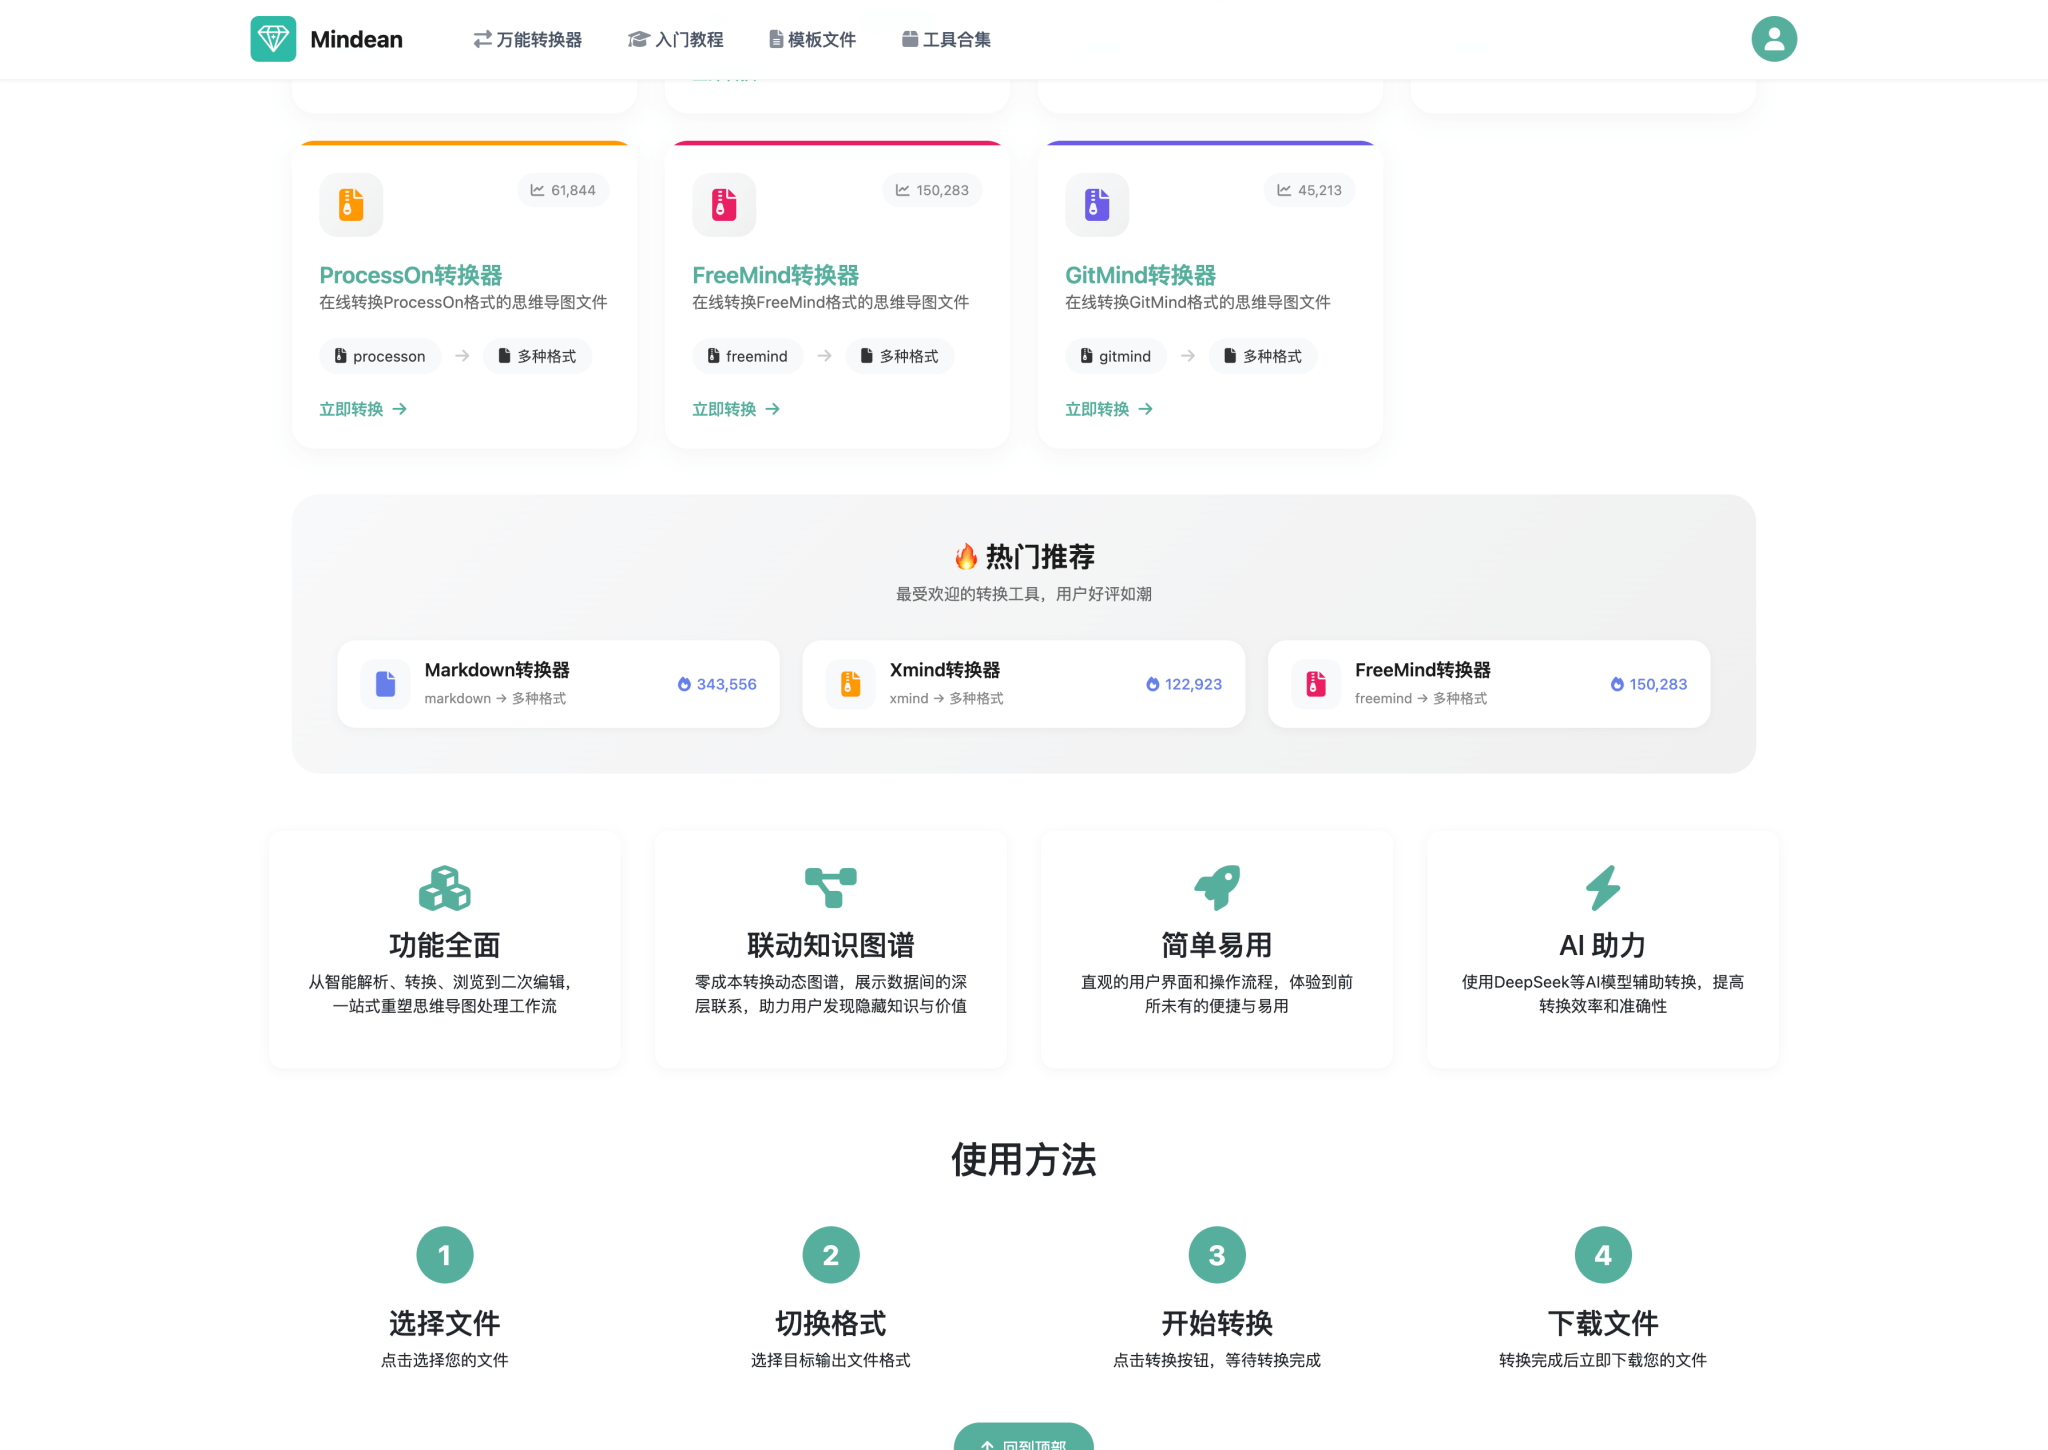Click the Mindean diamond logo icon

tap(273, 39)
